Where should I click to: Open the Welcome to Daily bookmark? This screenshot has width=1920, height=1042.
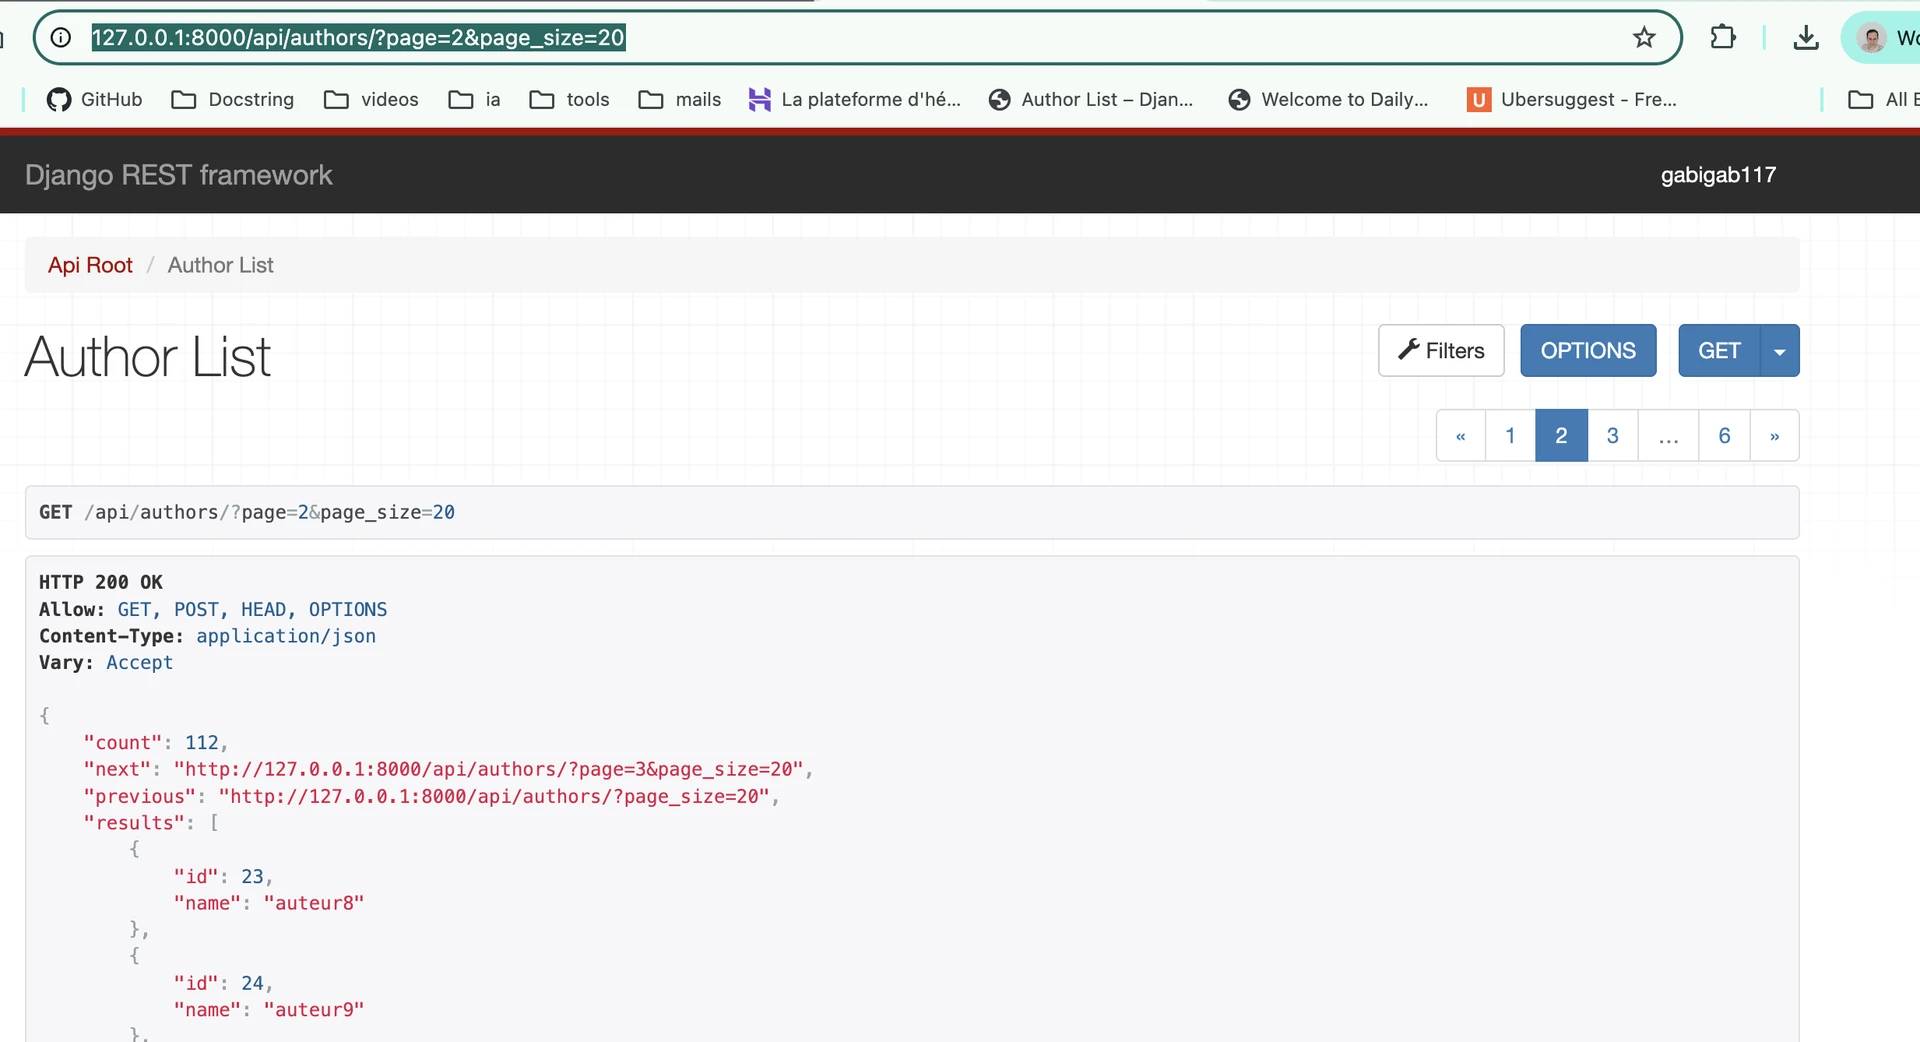(x=1328, y=99)
